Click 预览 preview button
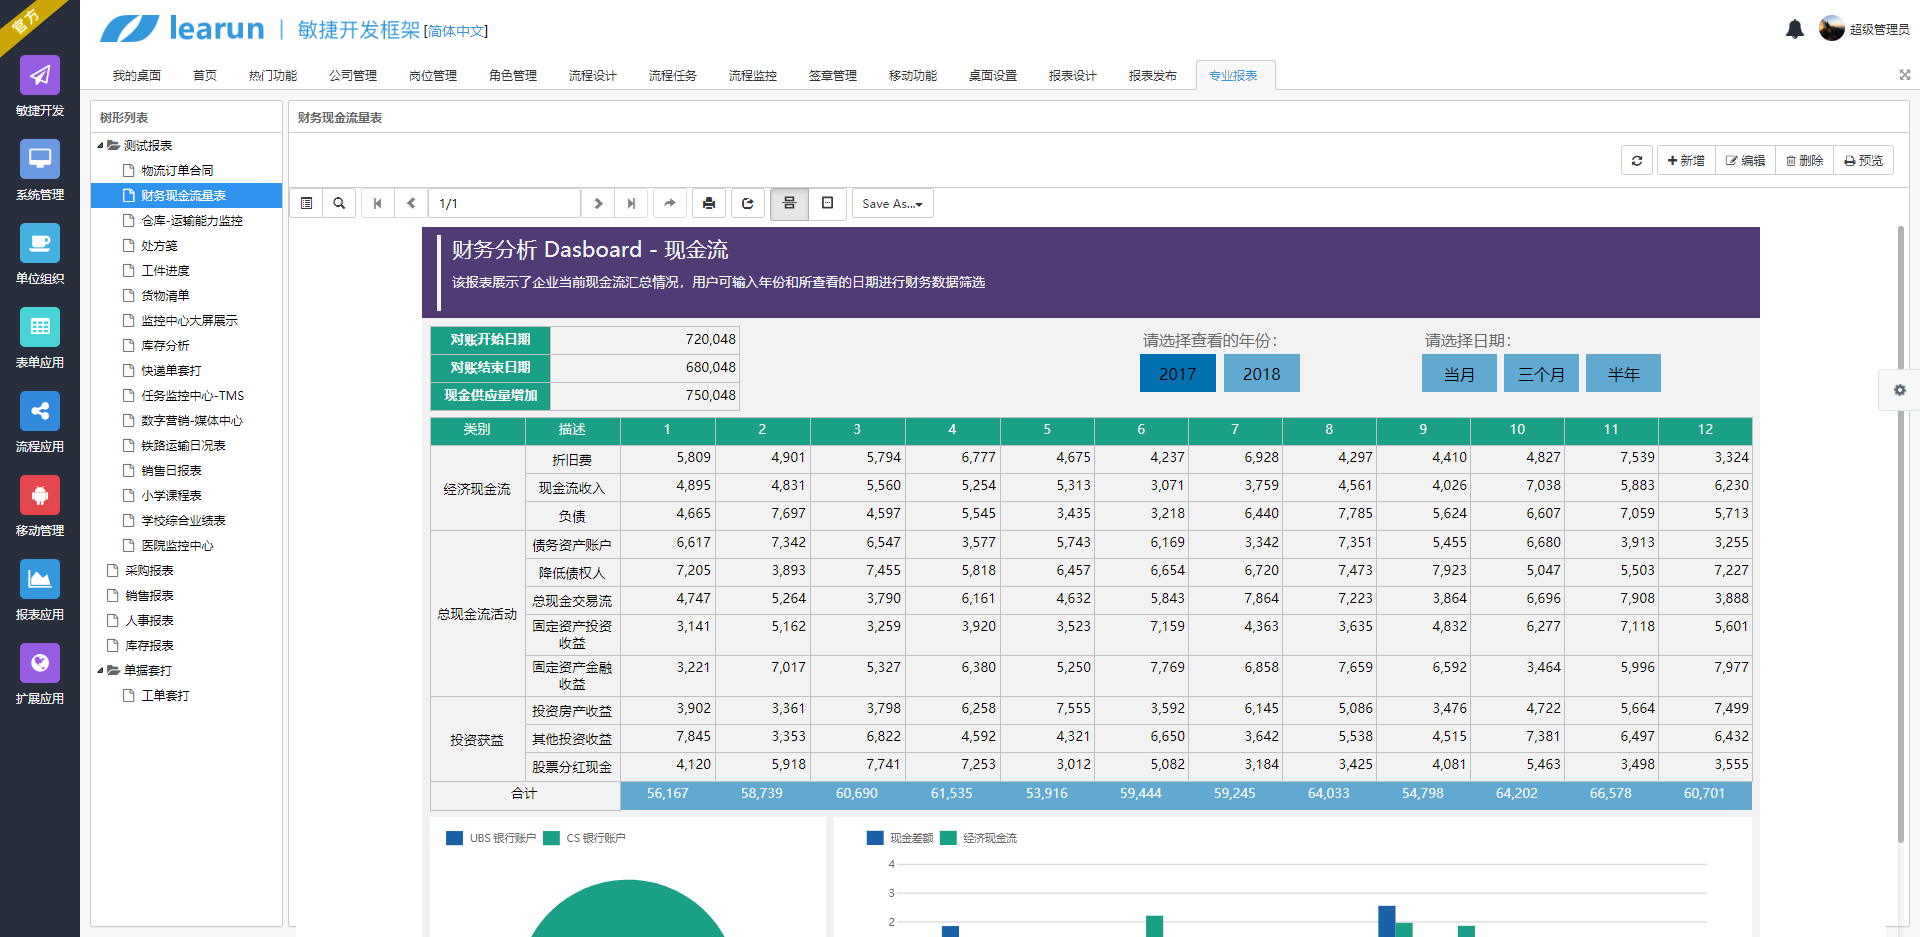 [1864, 160]
